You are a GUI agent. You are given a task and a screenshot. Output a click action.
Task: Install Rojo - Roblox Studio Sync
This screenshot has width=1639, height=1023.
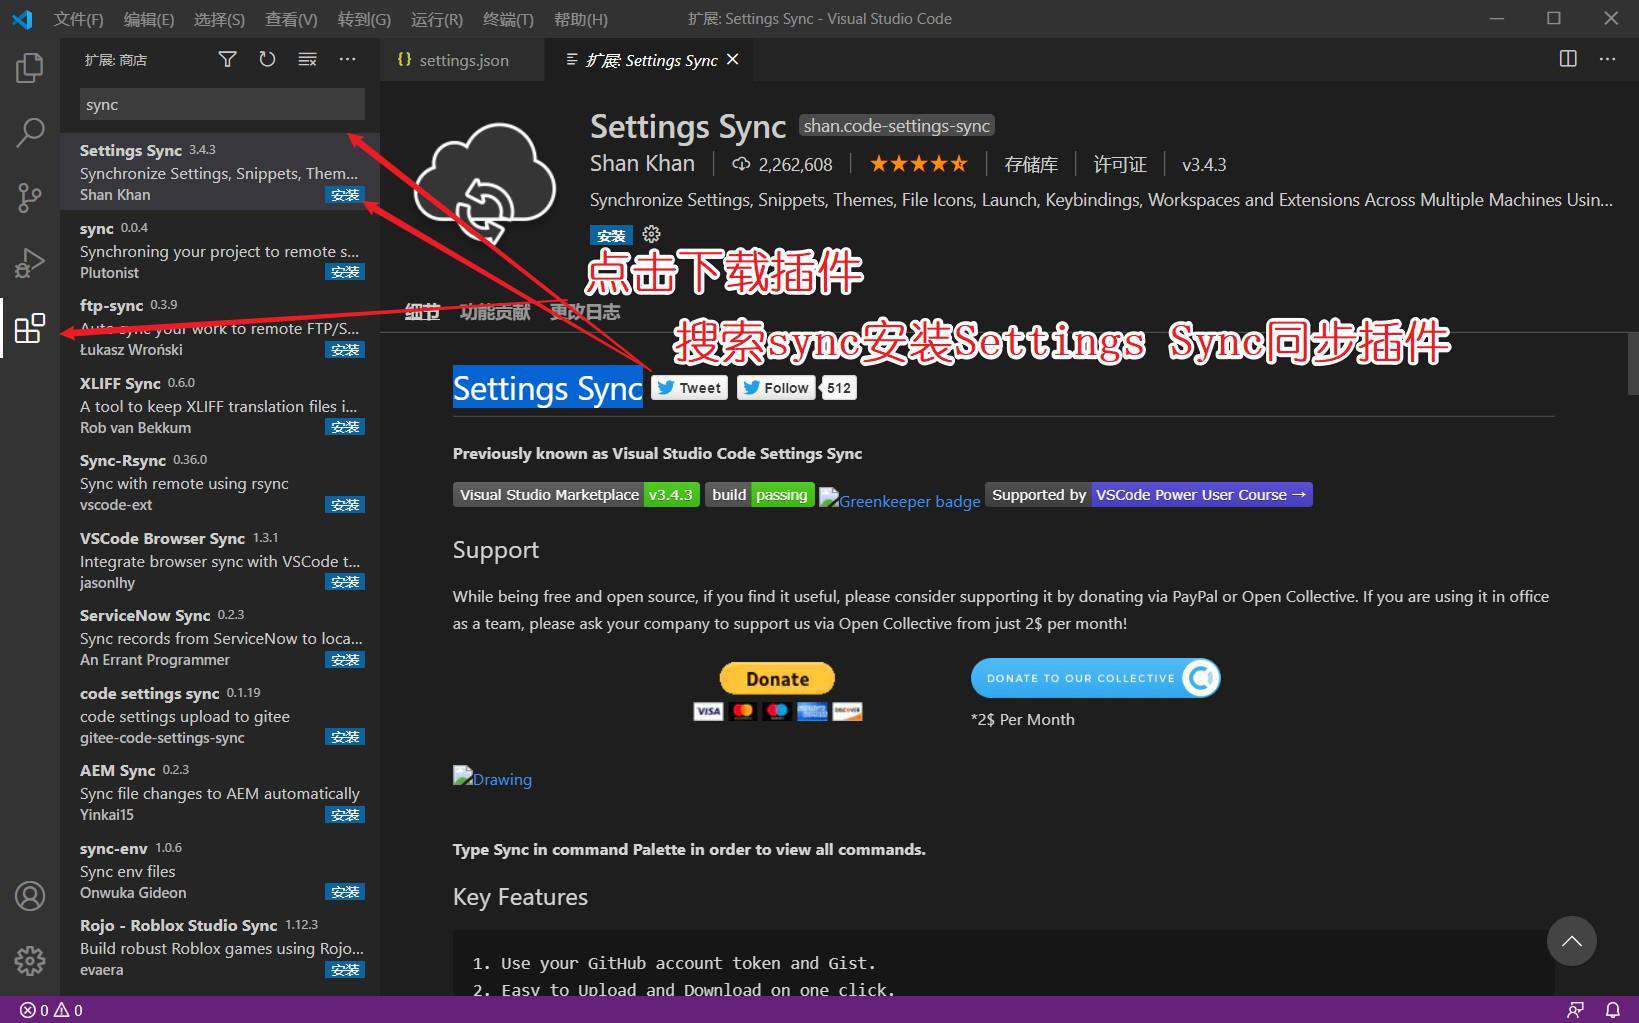pyautogui.click(x=345, y=970)
